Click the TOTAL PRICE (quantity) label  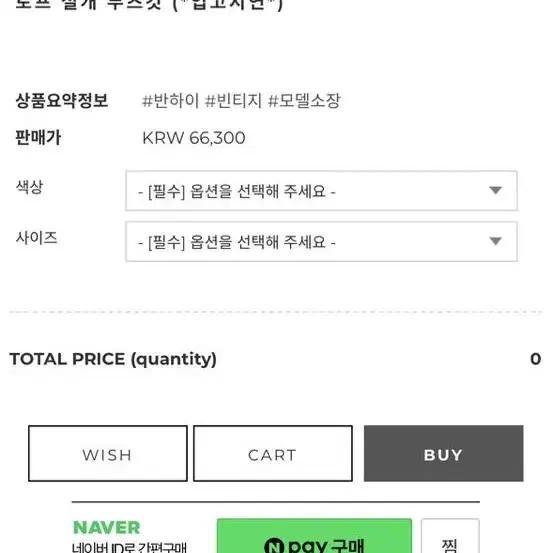click(x=113, y=359)
